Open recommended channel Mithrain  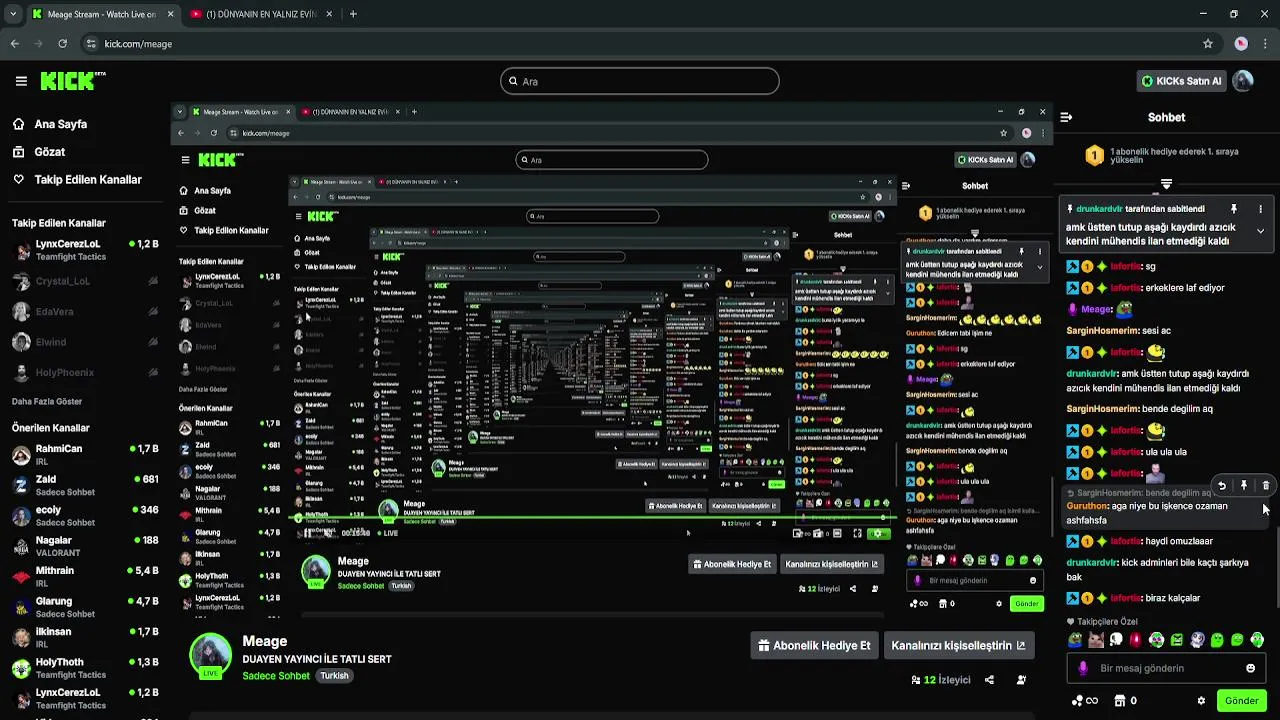[x=85, y=577]
